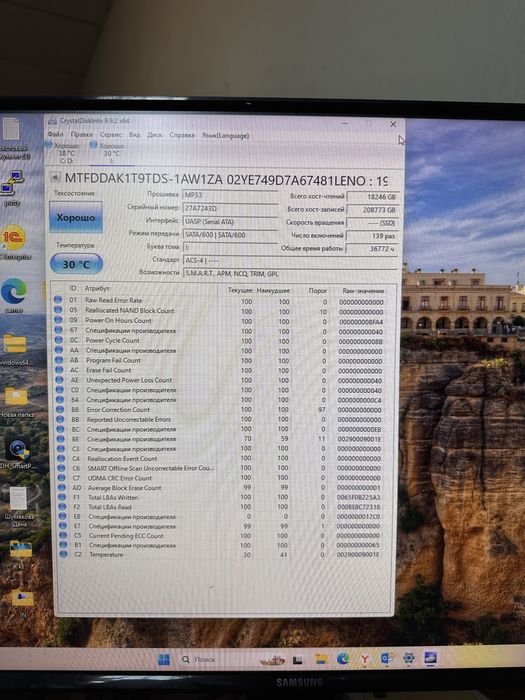525x700 pixels.
Task: Click the Стандарт field showing ACS-4
Action: click(290, 260)
